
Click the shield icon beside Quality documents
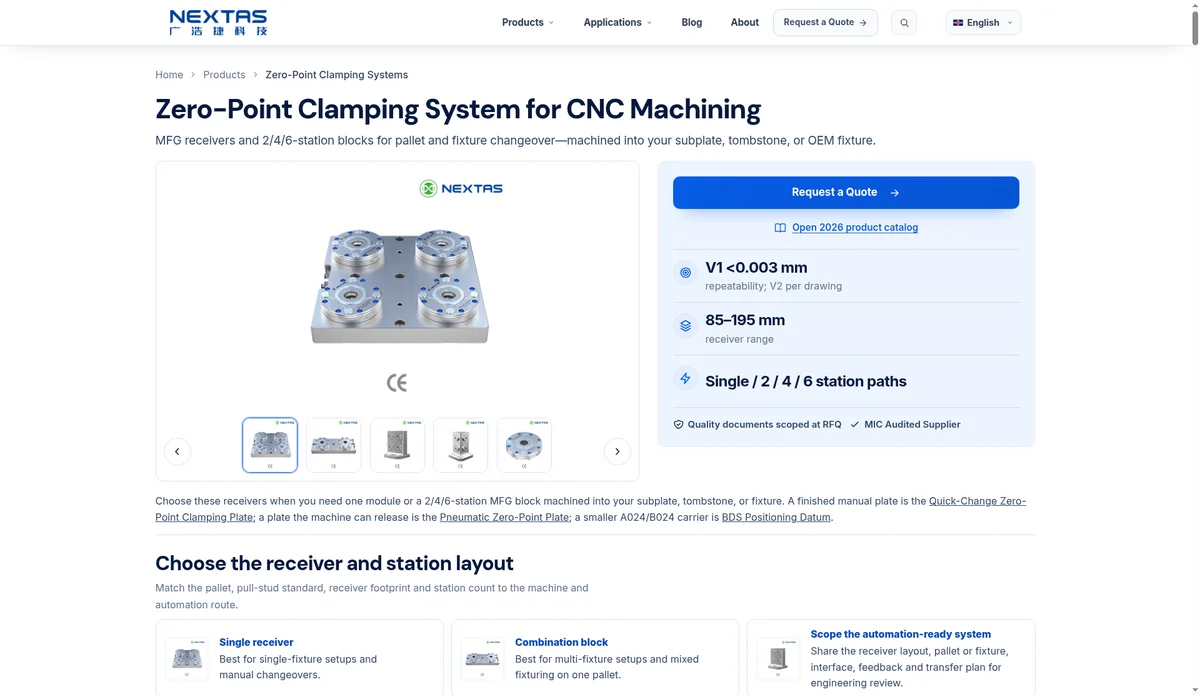click(678, 425)
